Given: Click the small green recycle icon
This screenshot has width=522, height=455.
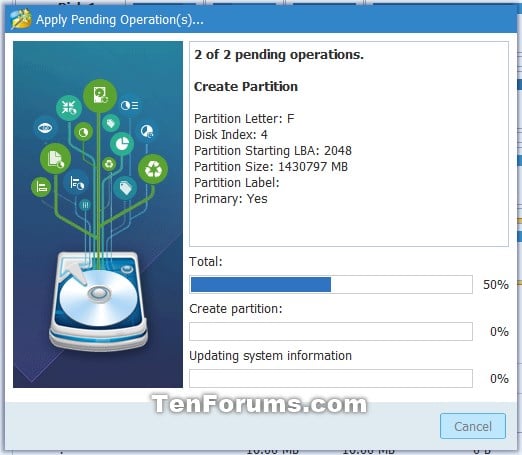Looking at the screenshot, I should click(x=109, y=164).
